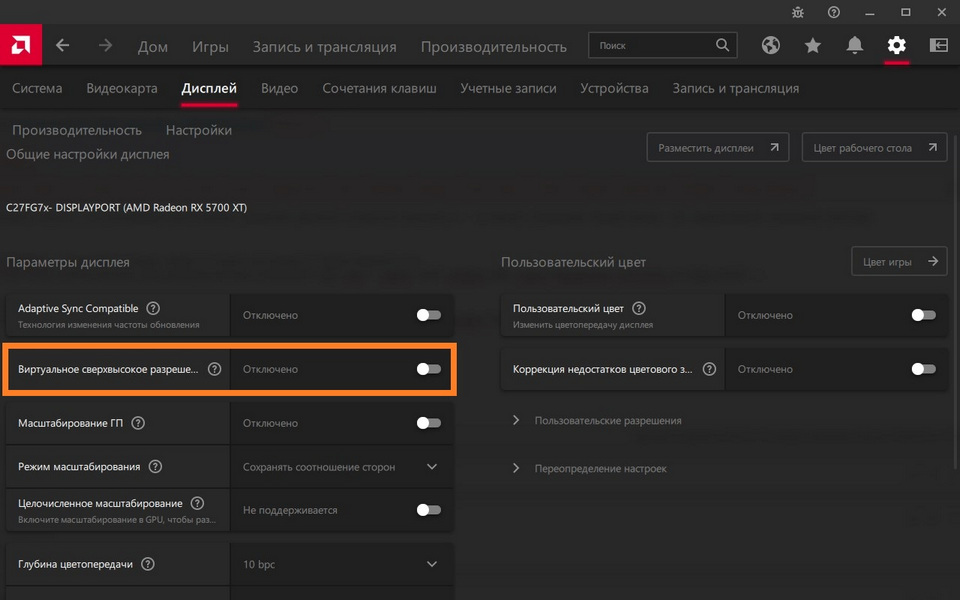
Task: Click the Параметры дисплея heading
Action: (x=68, y=262)
